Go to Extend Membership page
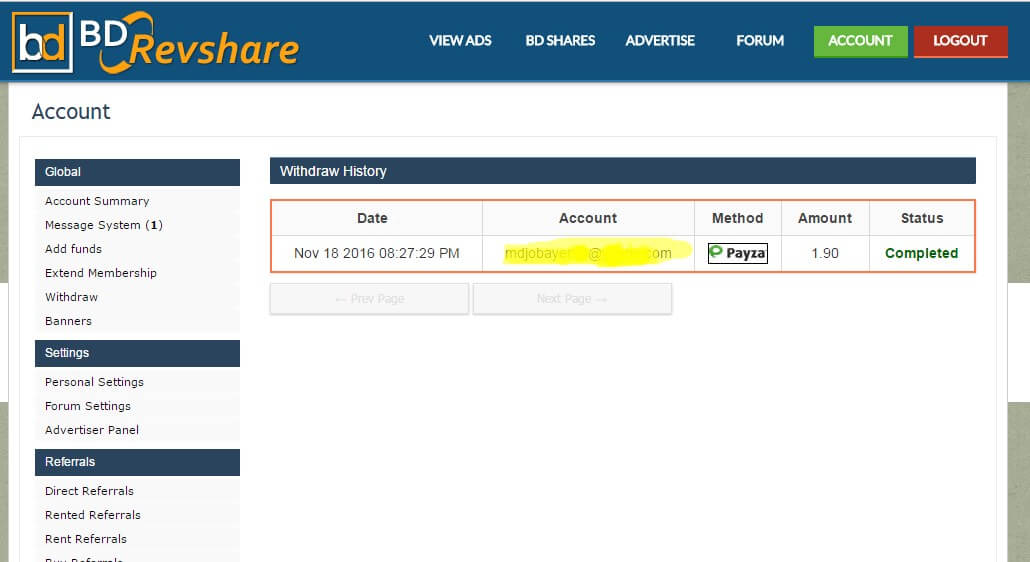The width and height of the screenshot is (1030, 562). tap(101, 273)
